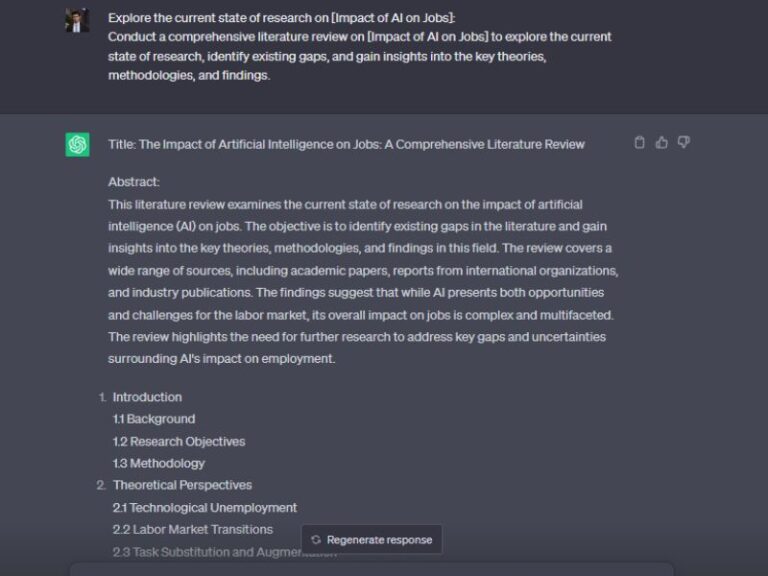Image resolution: width=768 pixels, height=576 pixels.
Task: Select the Theoretical Perspectives outline item
Action: point(182,485)
